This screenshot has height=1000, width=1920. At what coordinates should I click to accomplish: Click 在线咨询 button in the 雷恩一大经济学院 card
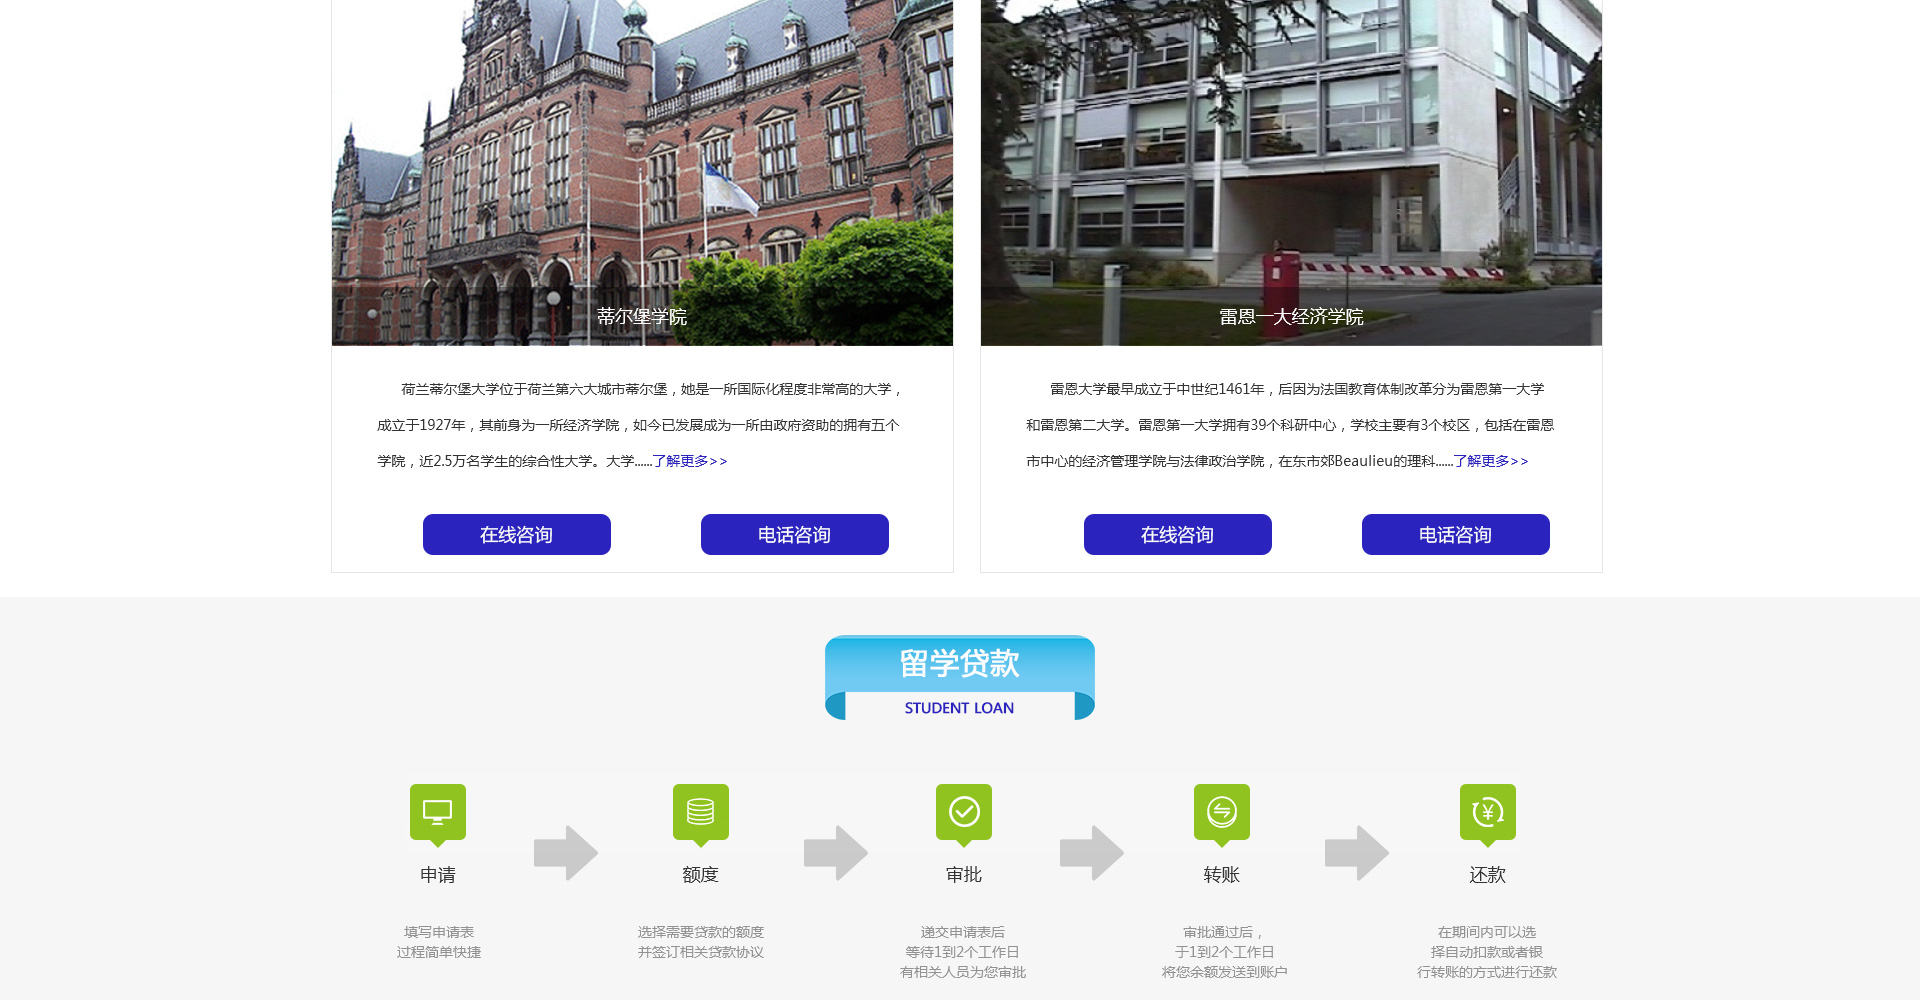pyautogui.click(x=1177, y=535)
